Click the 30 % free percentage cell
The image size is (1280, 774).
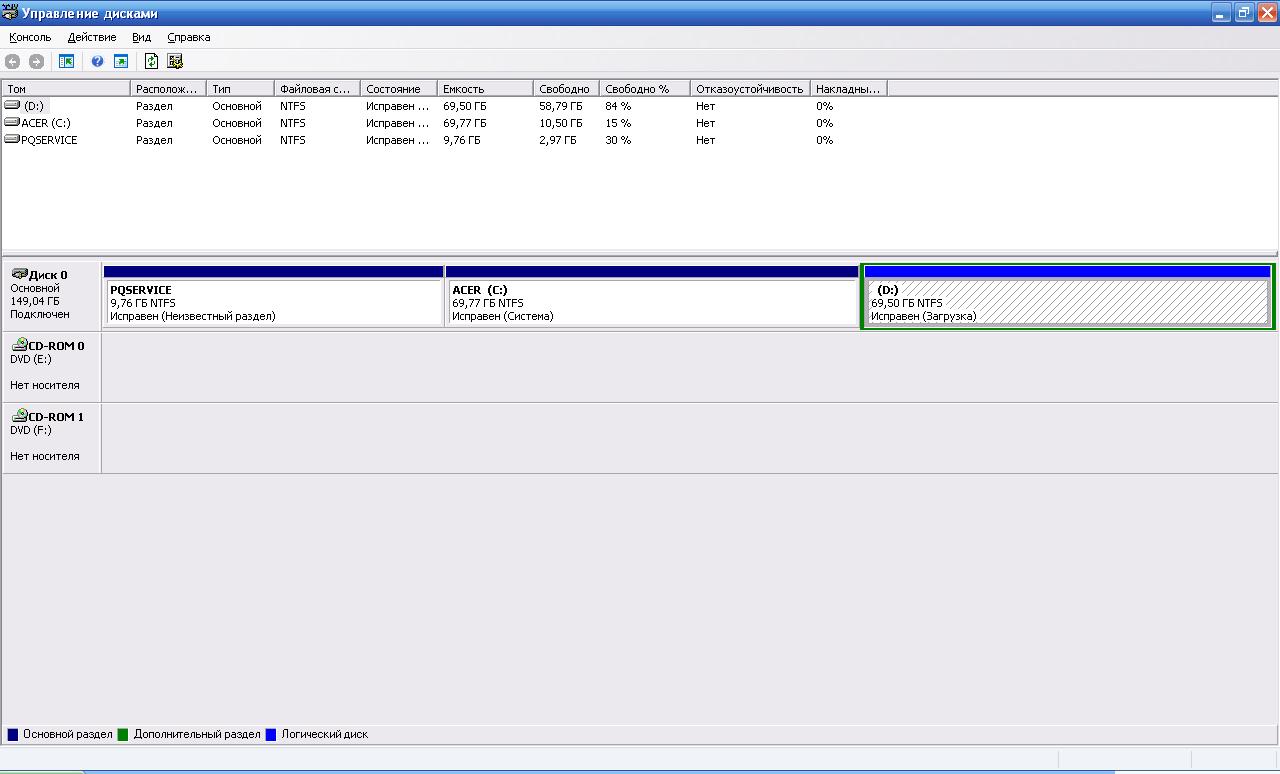[618, 140]
